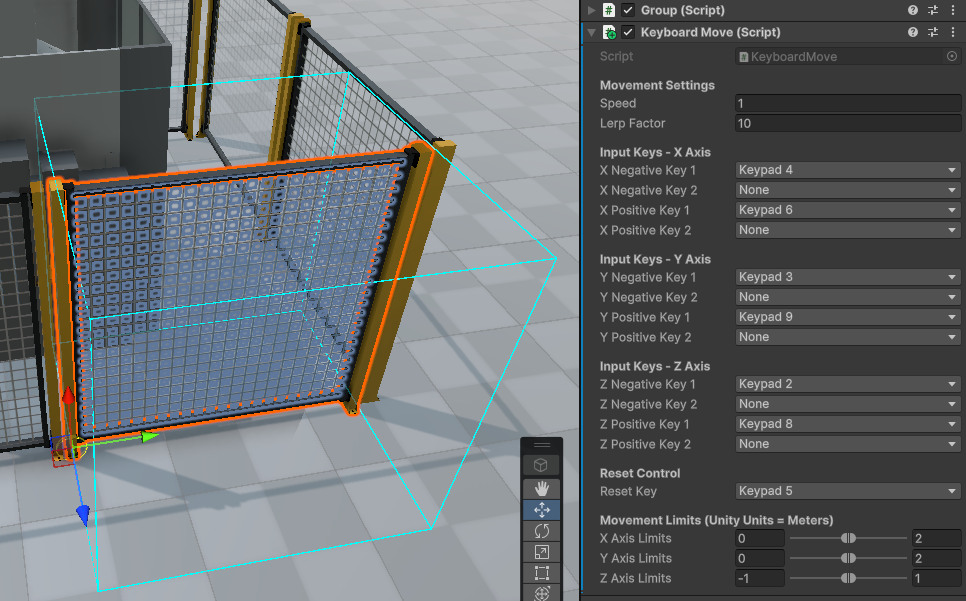Viewport: 966px width, 601px height.
Task: Disable the Keyboard Move (Script) component
Action: 627,31
